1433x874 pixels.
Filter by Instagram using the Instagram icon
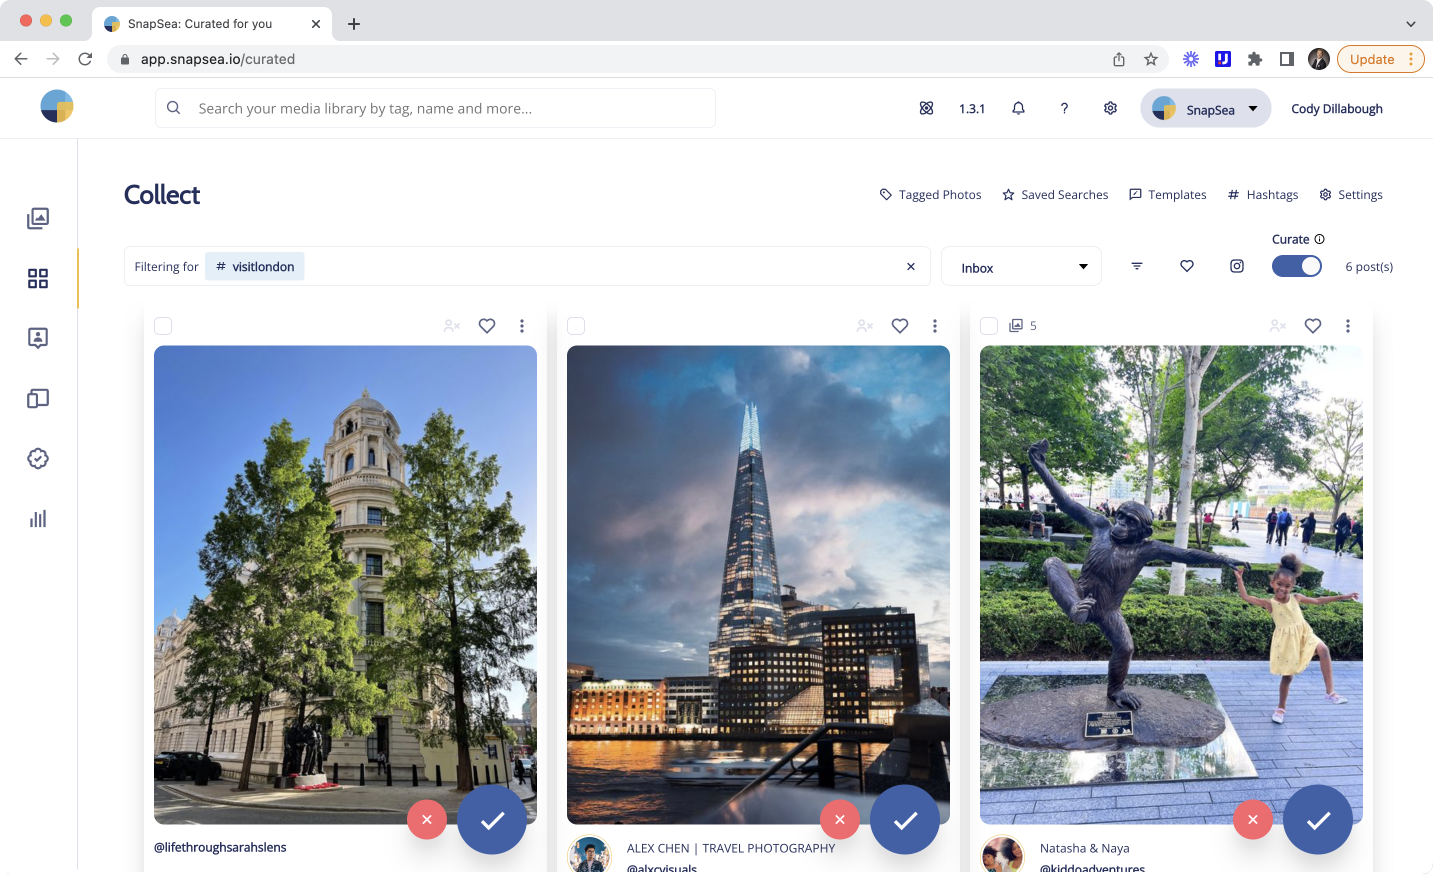point(1236,266)
